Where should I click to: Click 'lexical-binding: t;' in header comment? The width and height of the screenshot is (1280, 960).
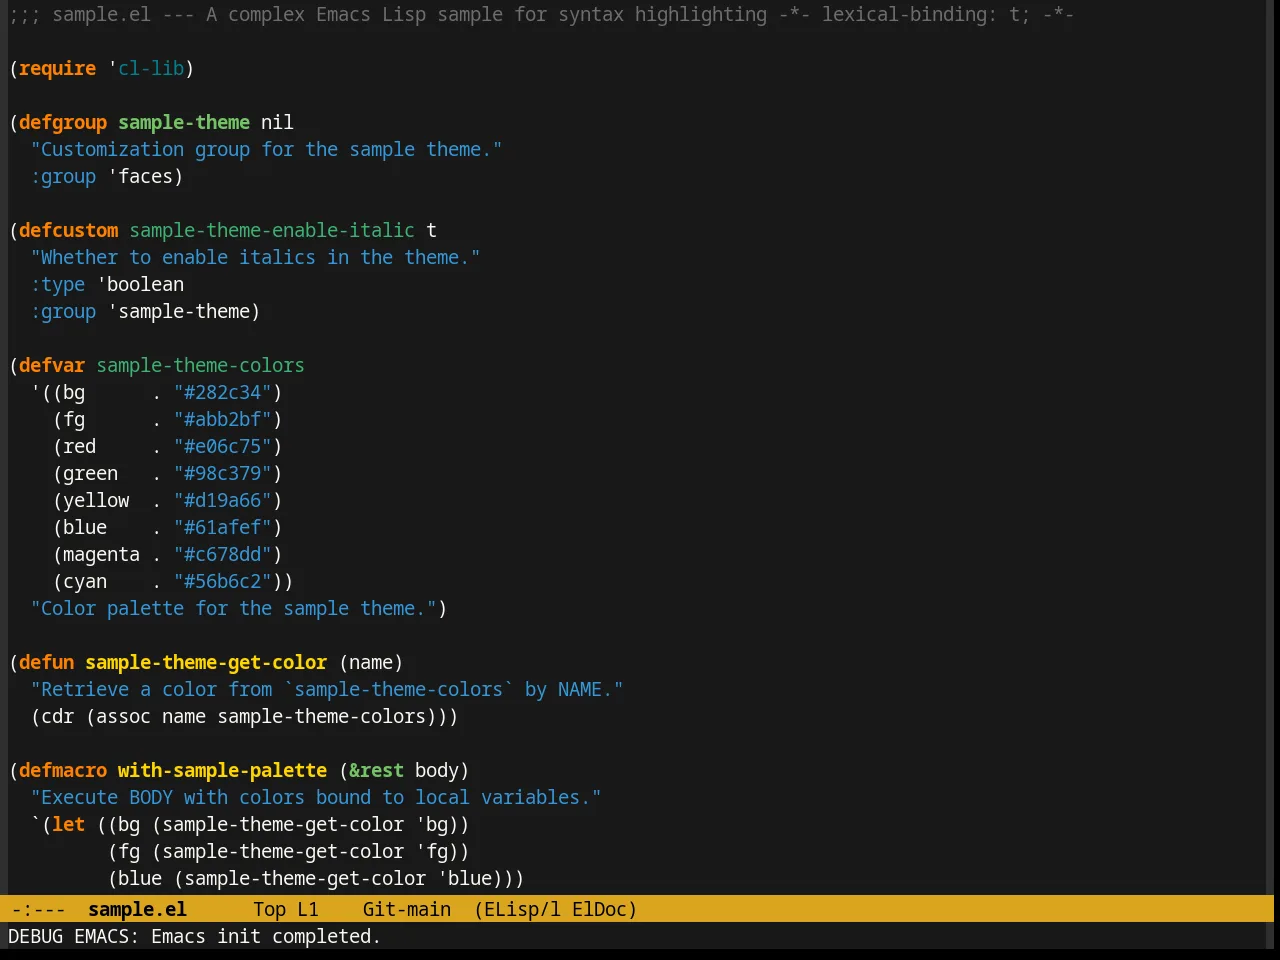pyautogui.click(x=926, y=14)
